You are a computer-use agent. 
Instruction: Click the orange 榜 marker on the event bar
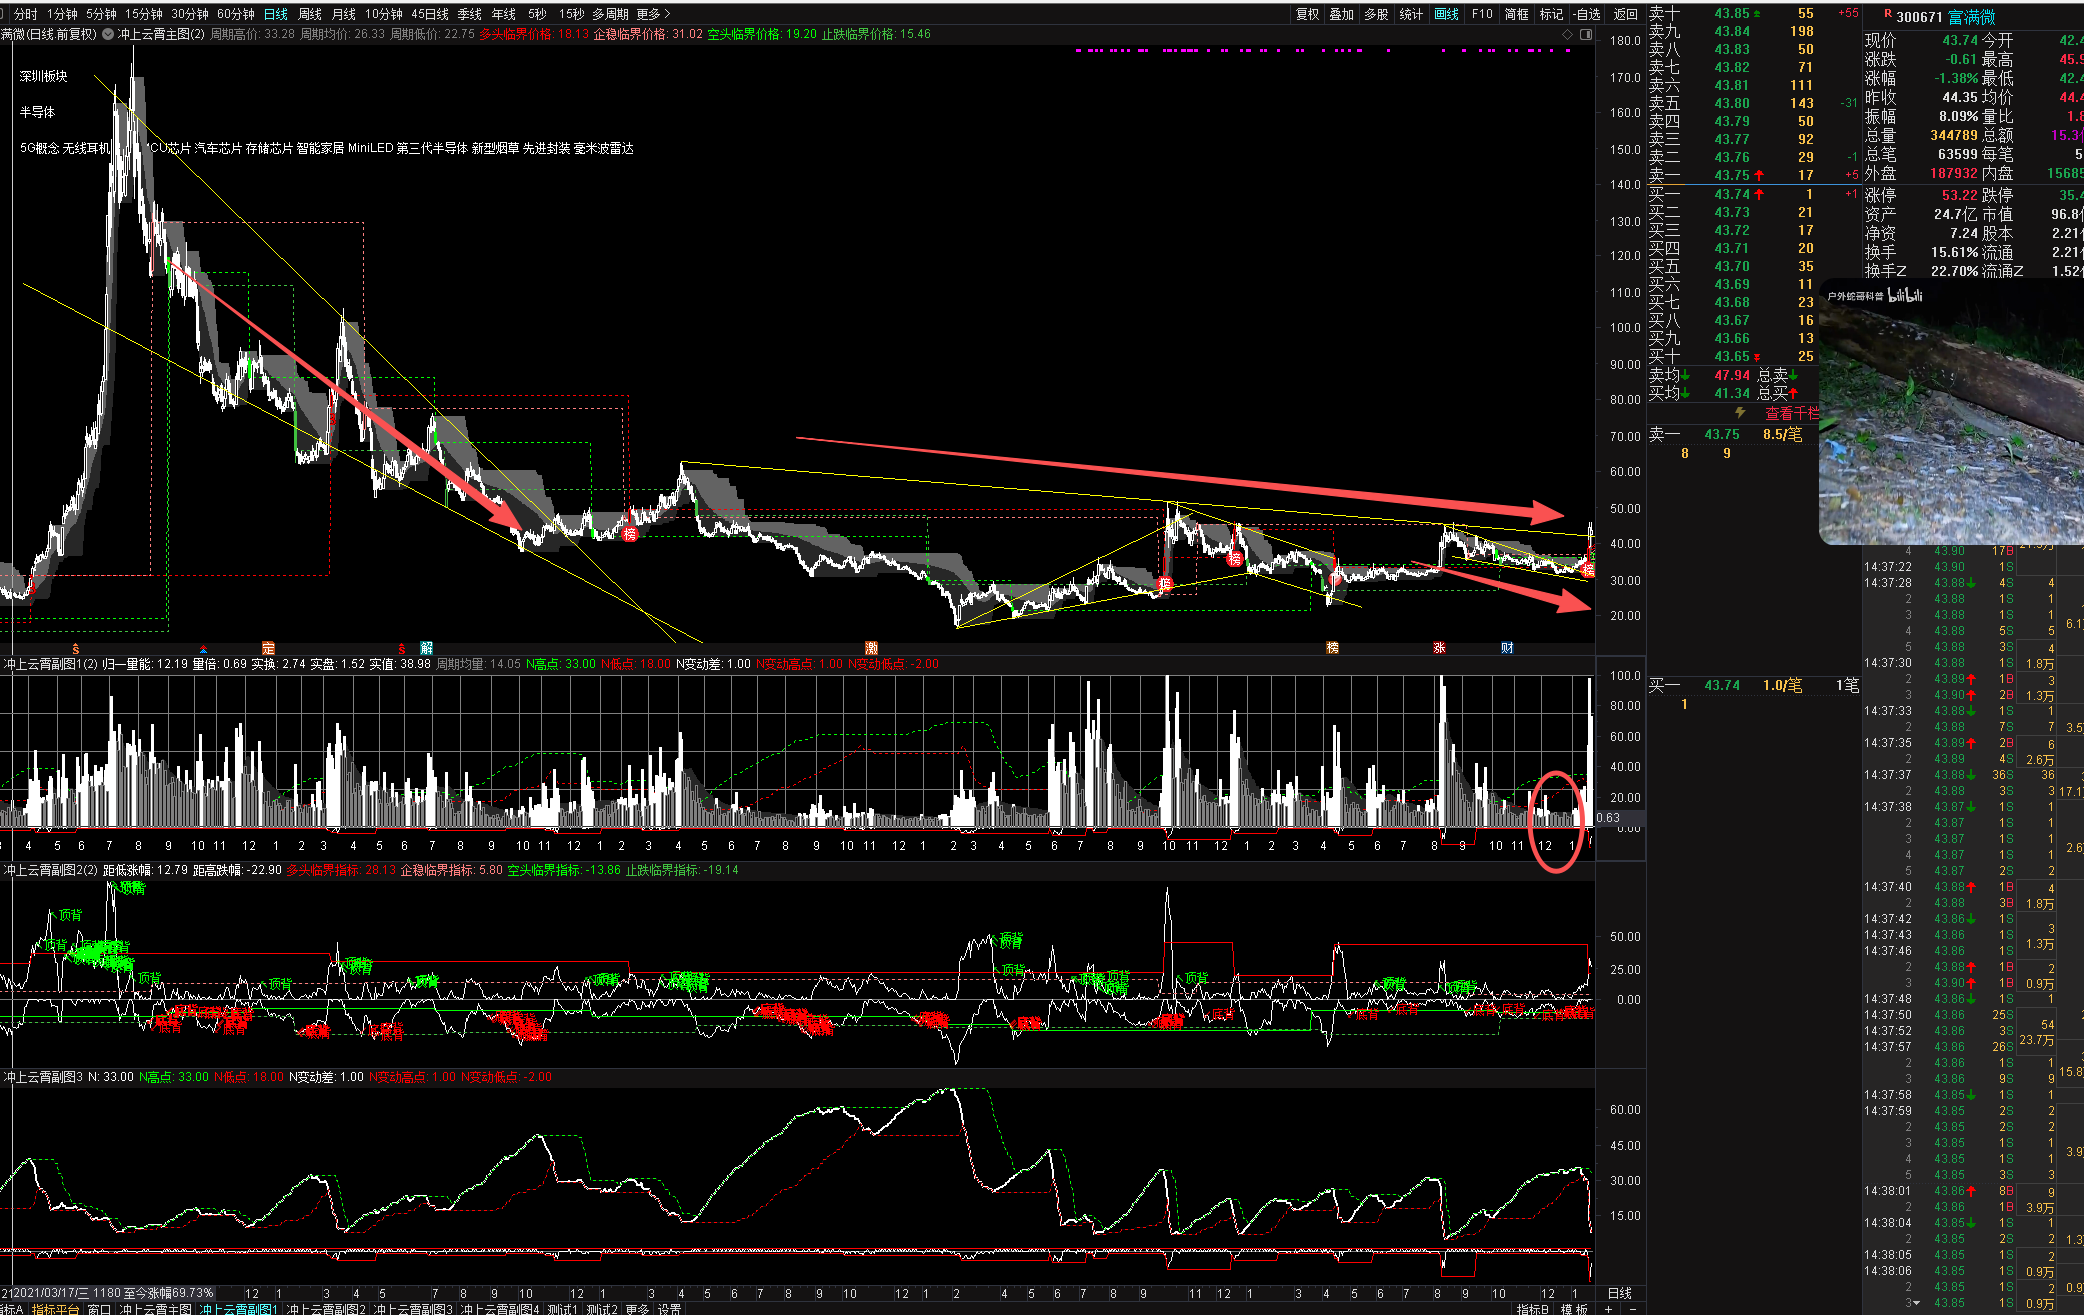point(1332,648)
